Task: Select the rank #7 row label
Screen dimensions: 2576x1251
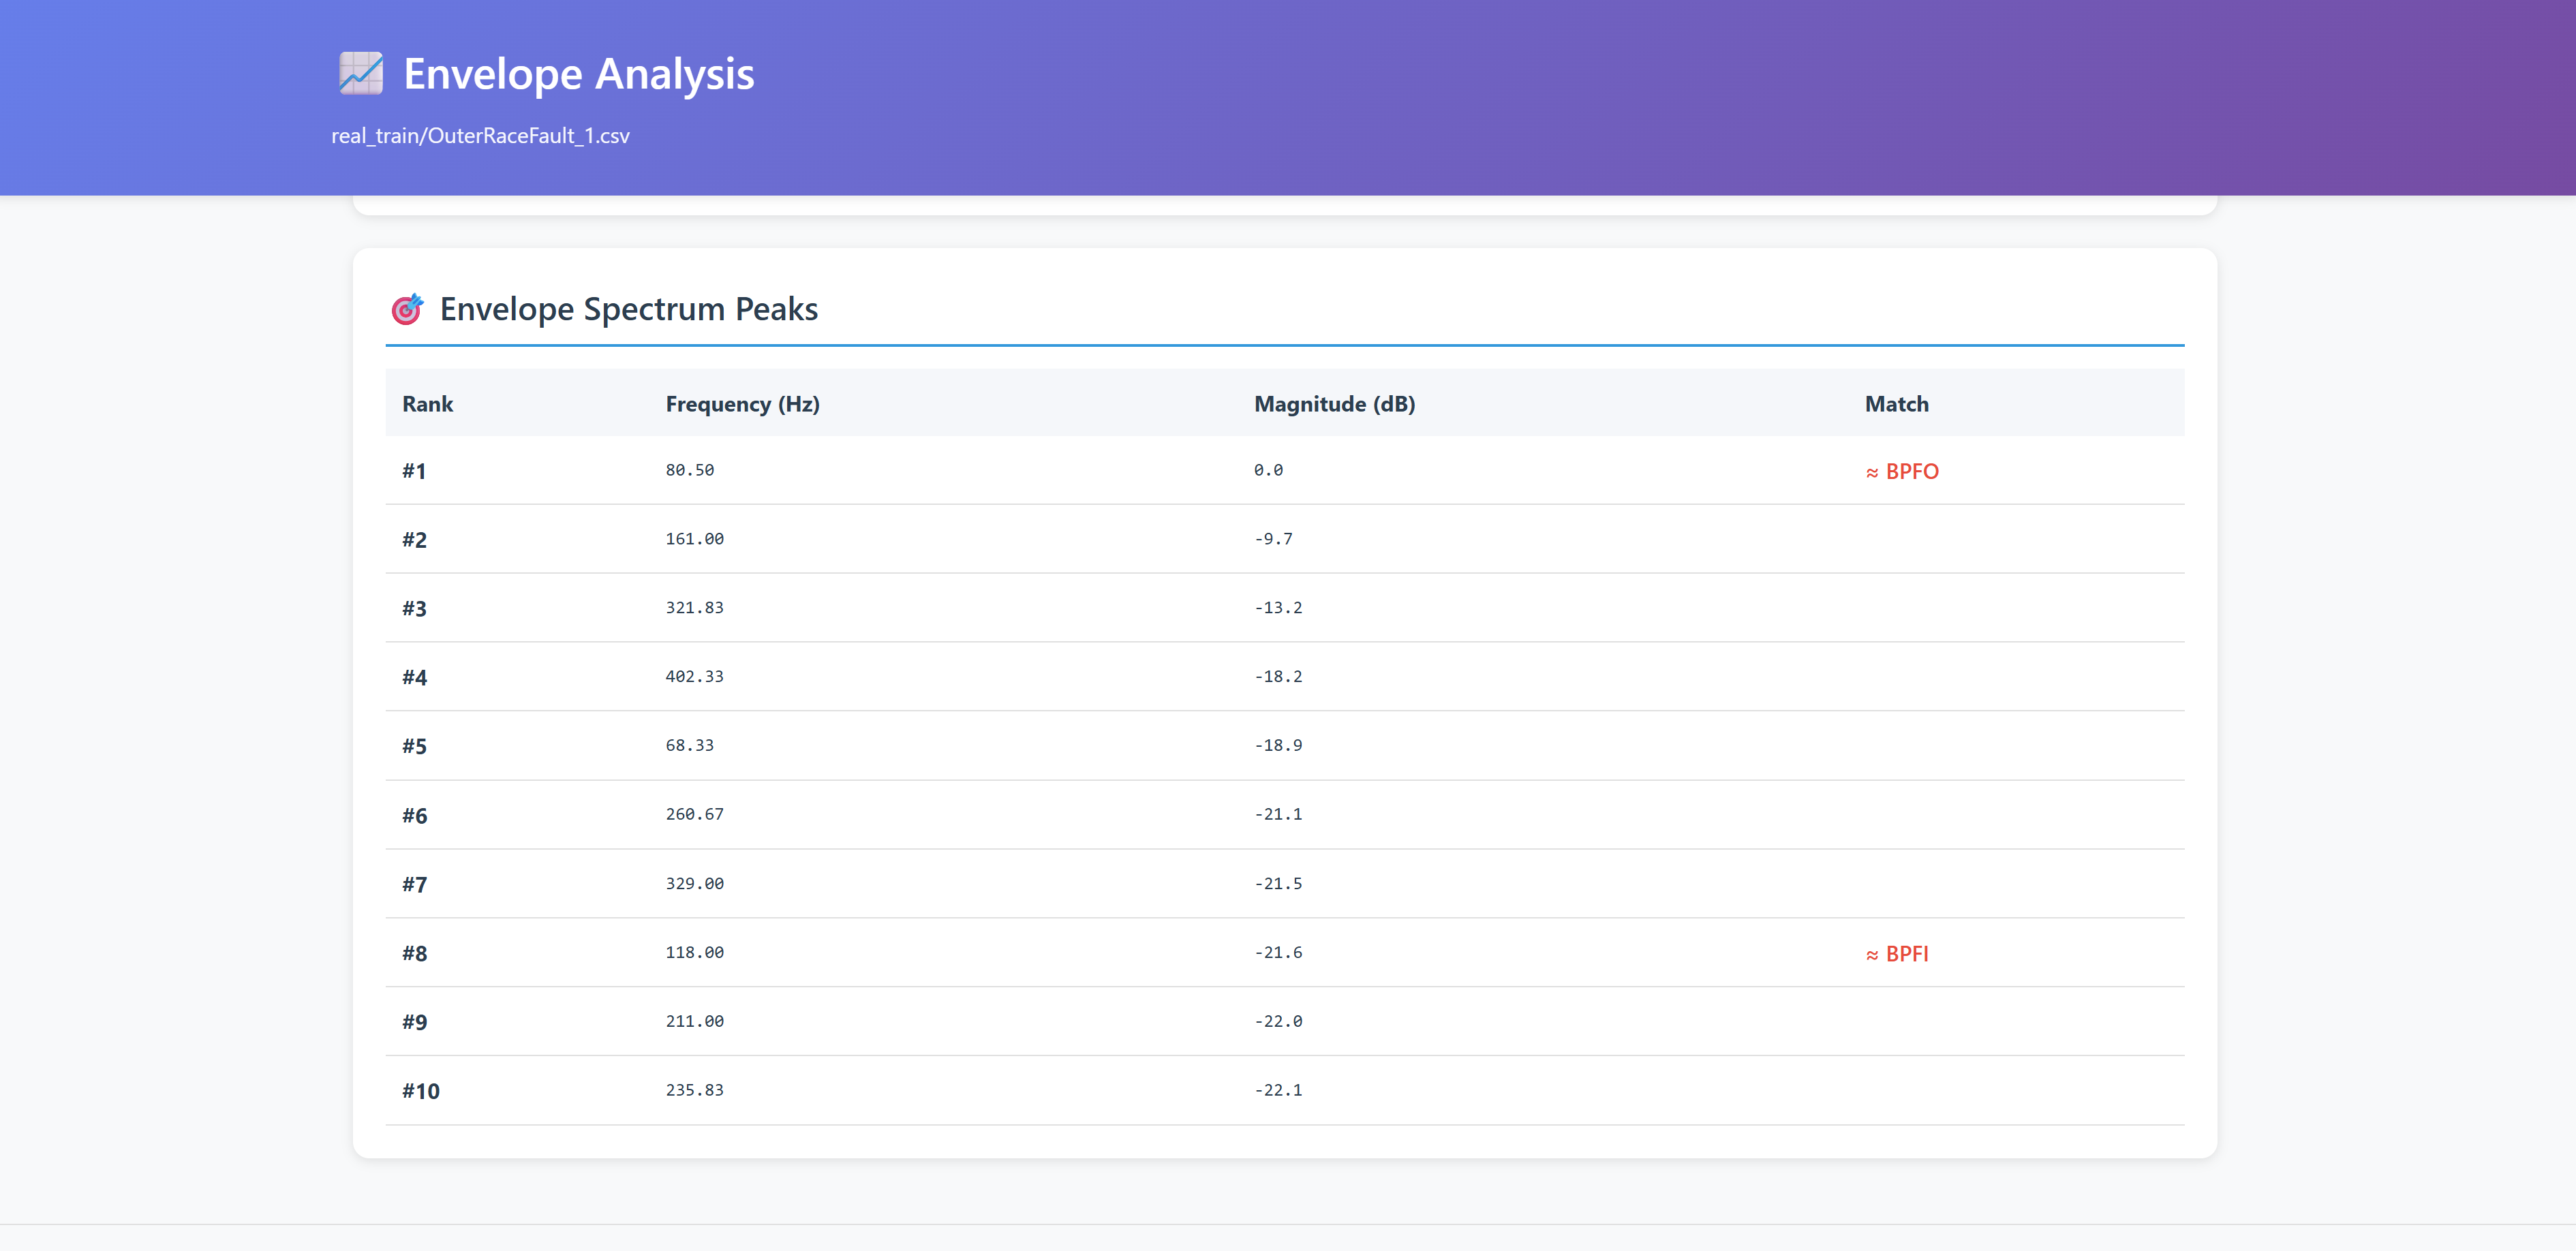Action: (414, 885)
